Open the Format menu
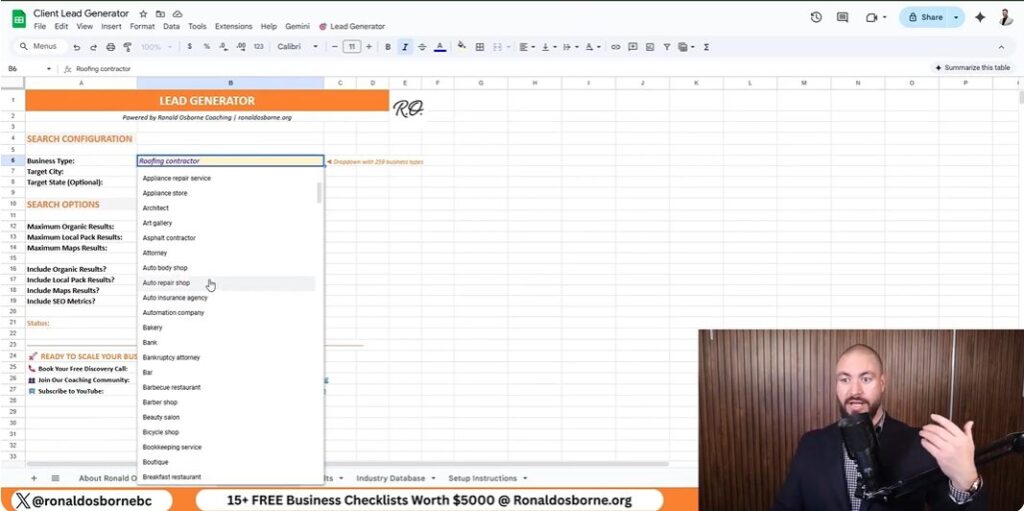1024x511 pixels. (x=142, y=27)
